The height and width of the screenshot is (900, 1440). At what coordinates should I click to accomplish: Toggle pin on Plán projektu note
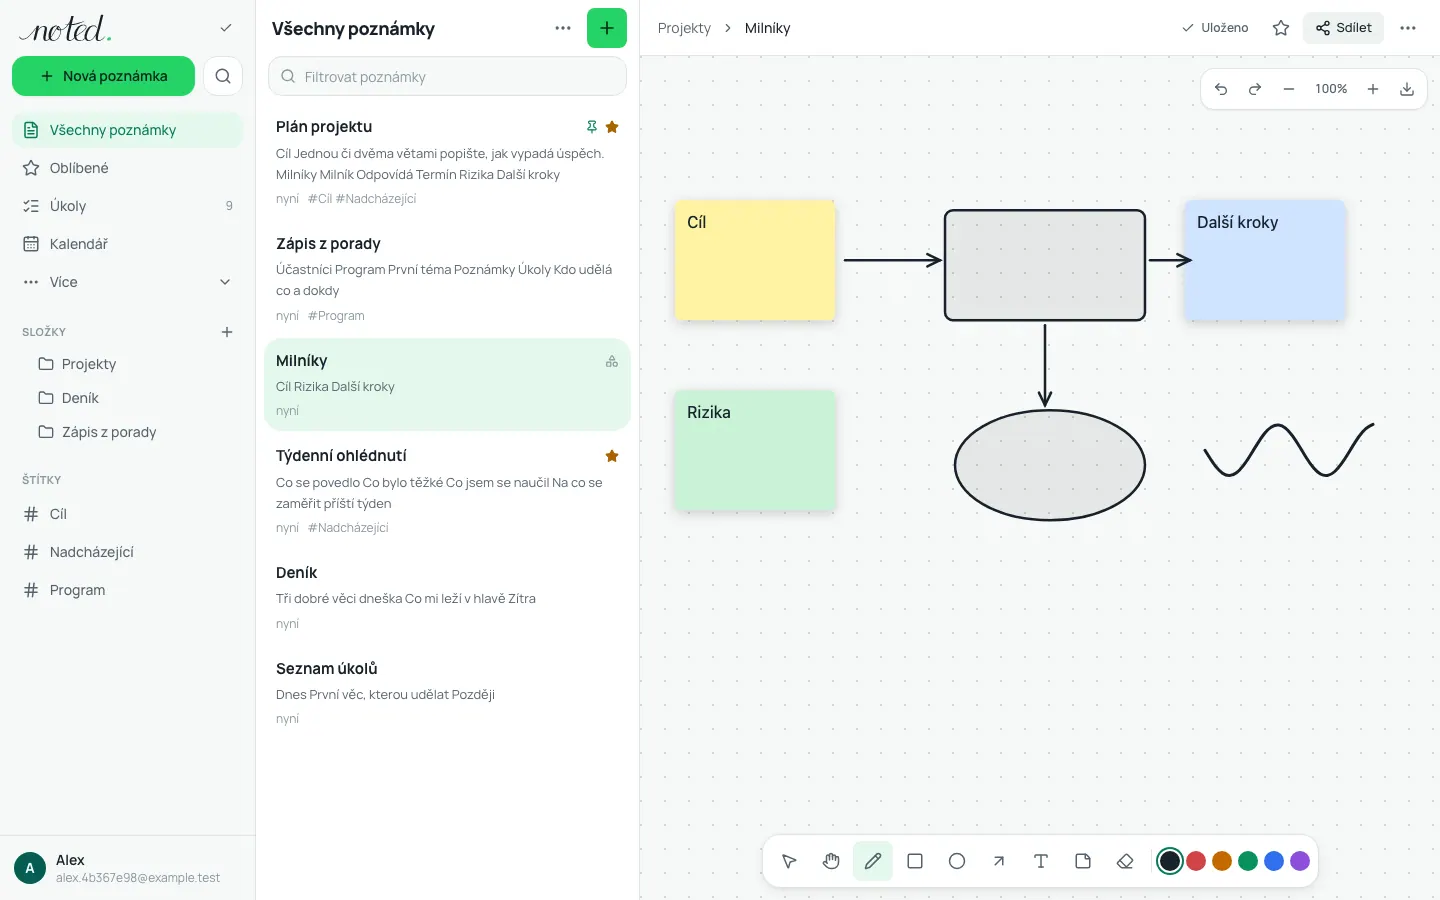tap(592, 127)
